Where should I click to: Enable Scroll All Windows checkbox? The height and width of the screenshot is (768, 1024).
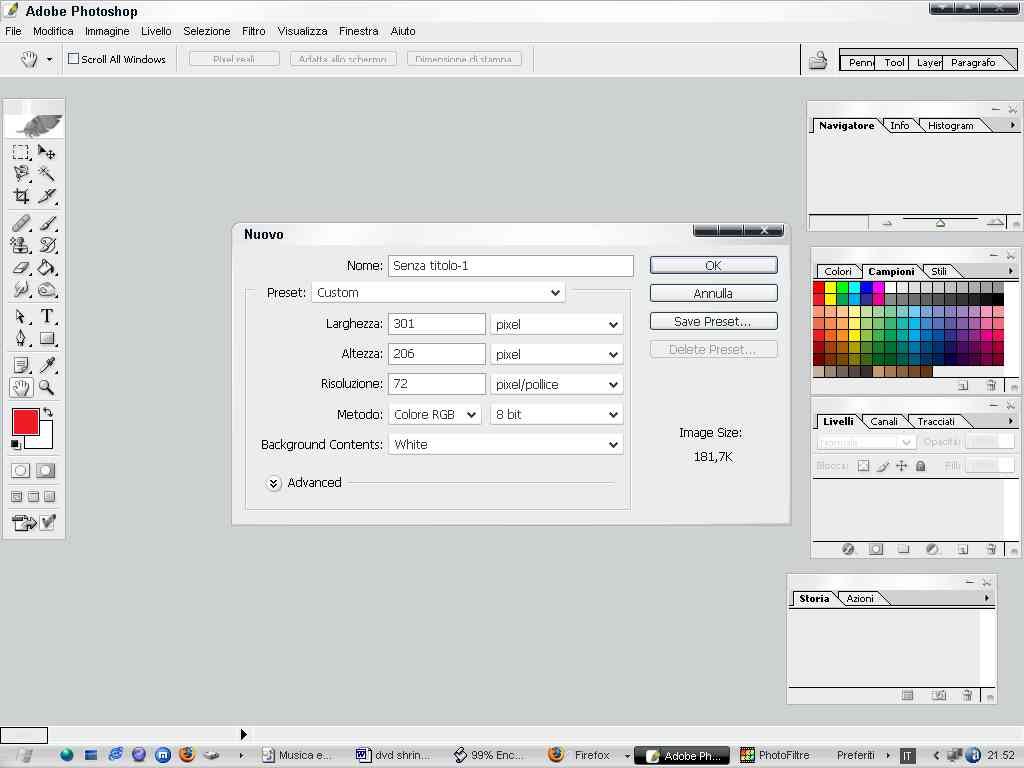[x=73, y=59]
